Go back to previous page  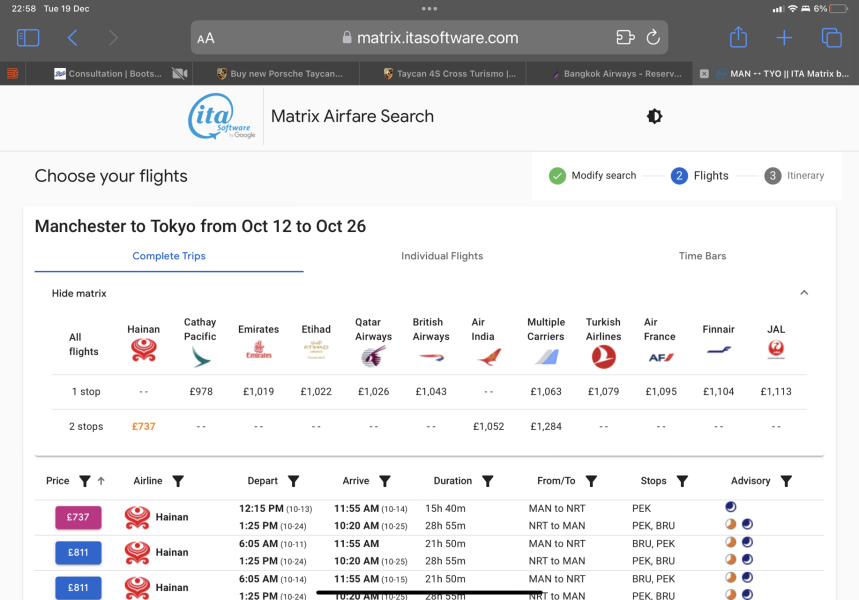[72, 38]
